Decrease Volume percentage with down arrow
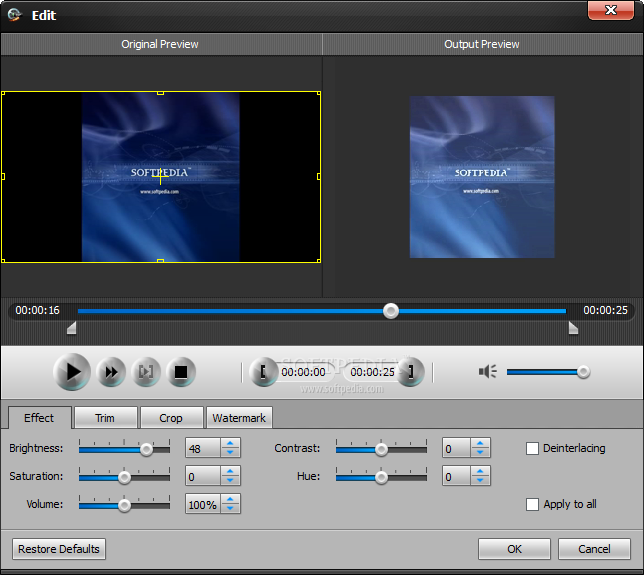Viewport: 644px width, 575px height. coord(230,508)
